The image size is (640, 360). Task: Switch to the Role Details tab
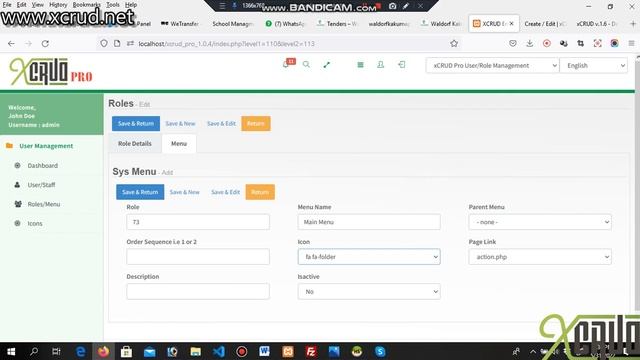click(x=135, y=144)
